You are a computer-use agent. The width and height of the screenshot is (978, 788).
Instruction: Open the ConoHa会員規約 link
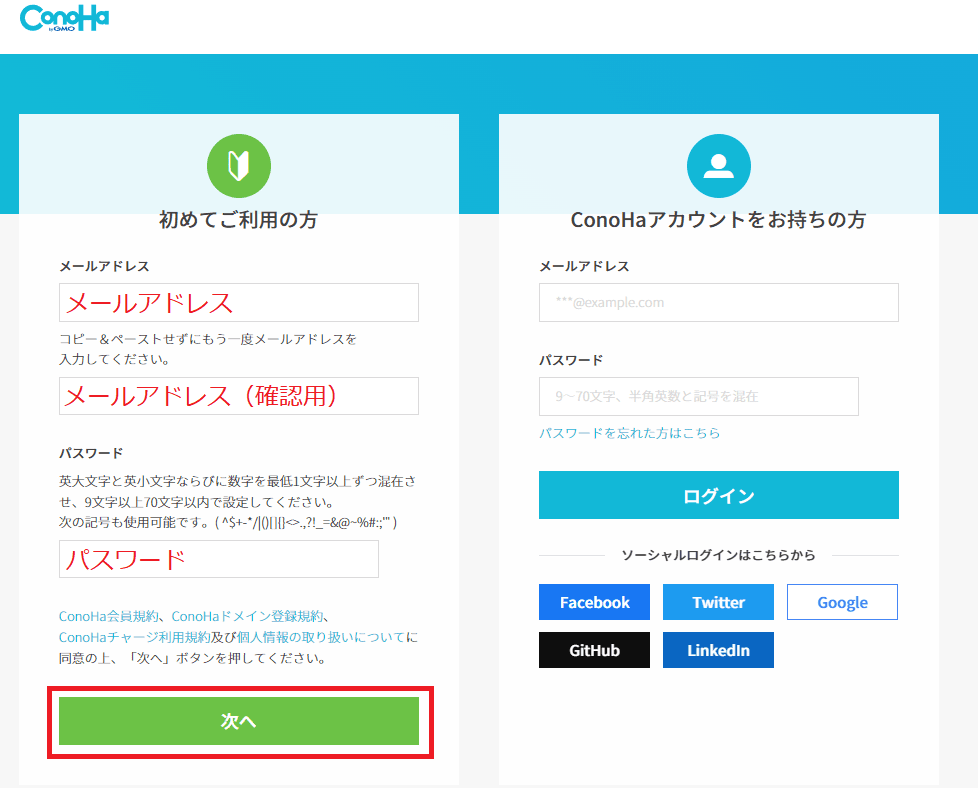[x=109, y=616]
